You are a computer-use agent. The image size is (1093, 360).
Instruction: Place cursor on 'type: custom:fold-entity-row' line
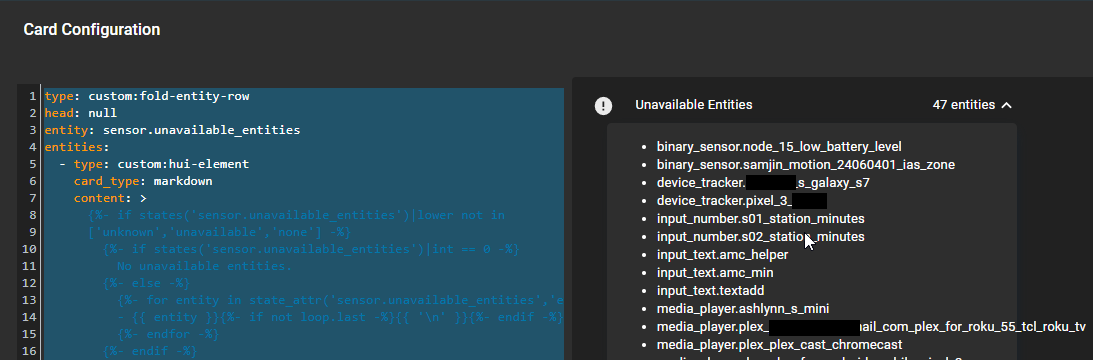click(x=147, y=96)
